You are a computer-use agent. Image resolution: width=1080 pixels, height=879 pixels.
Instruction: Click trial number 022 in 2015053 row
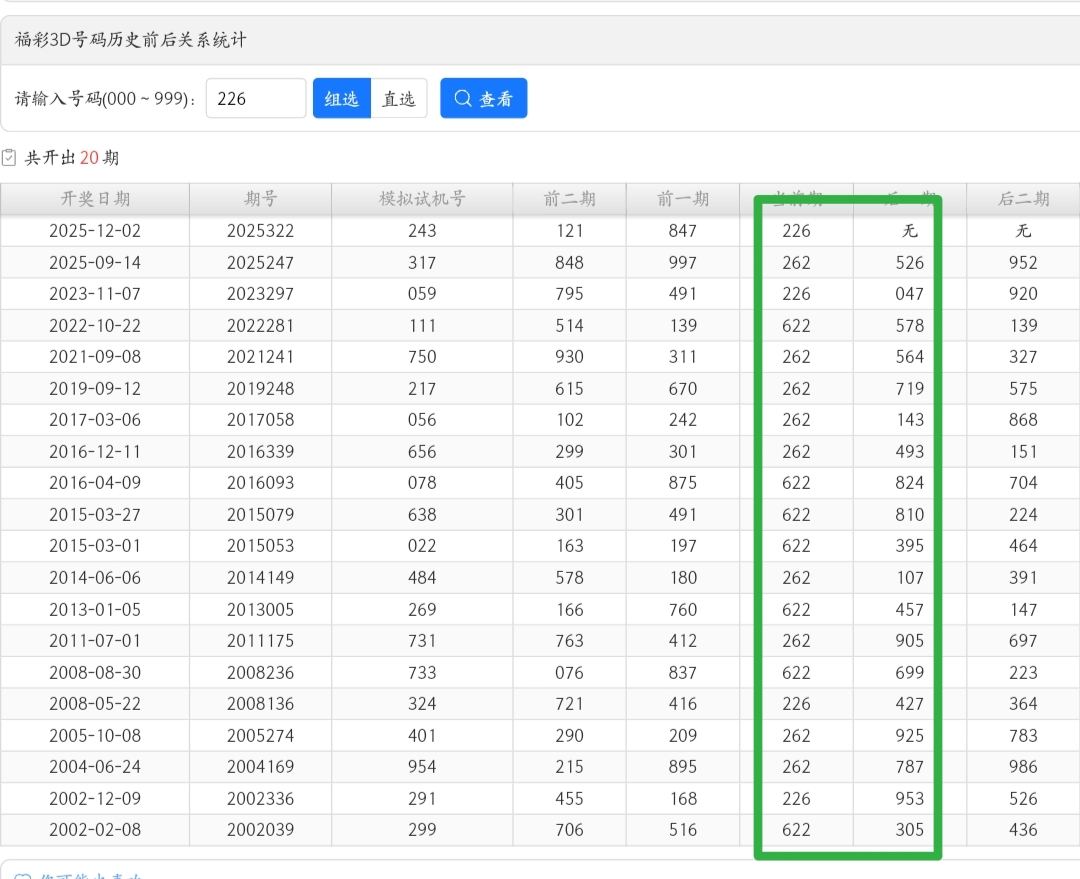coord(422,546)
